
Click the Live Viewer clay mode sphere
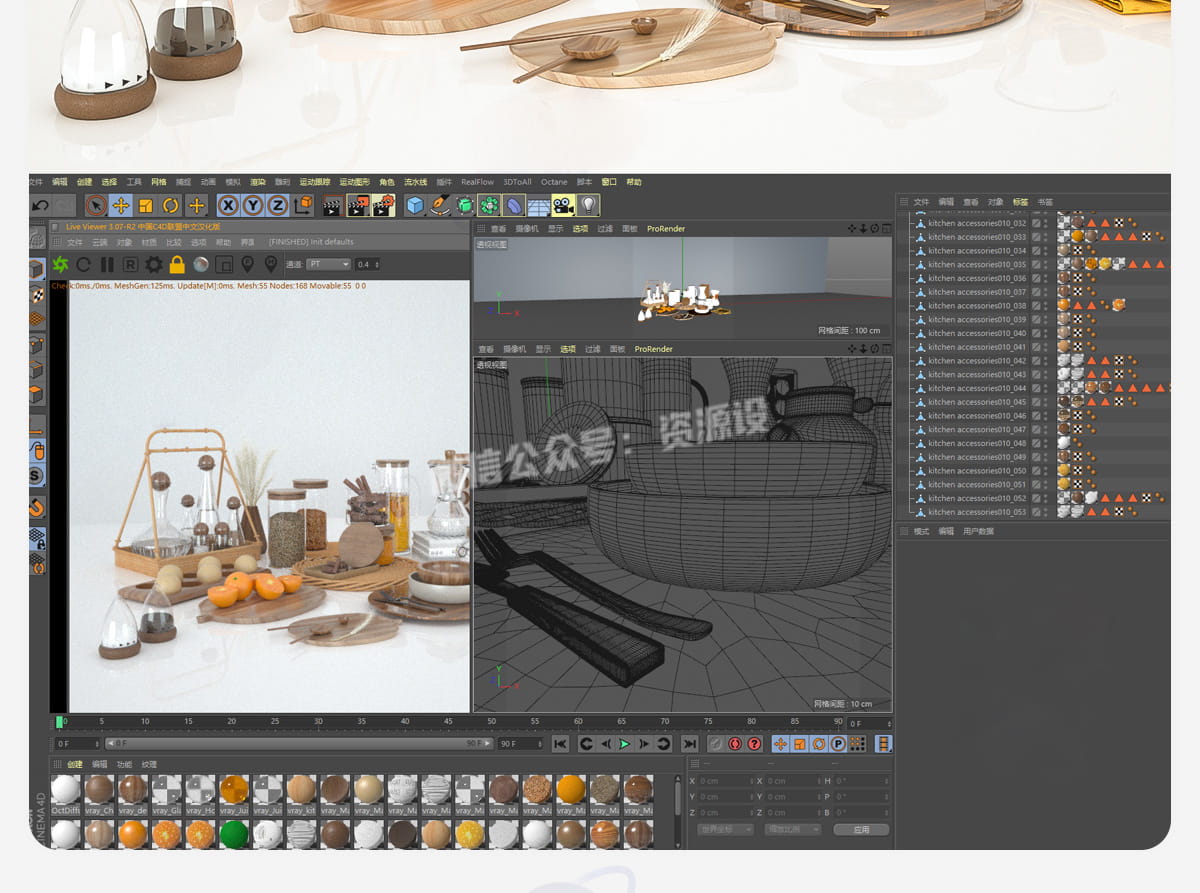201,264
